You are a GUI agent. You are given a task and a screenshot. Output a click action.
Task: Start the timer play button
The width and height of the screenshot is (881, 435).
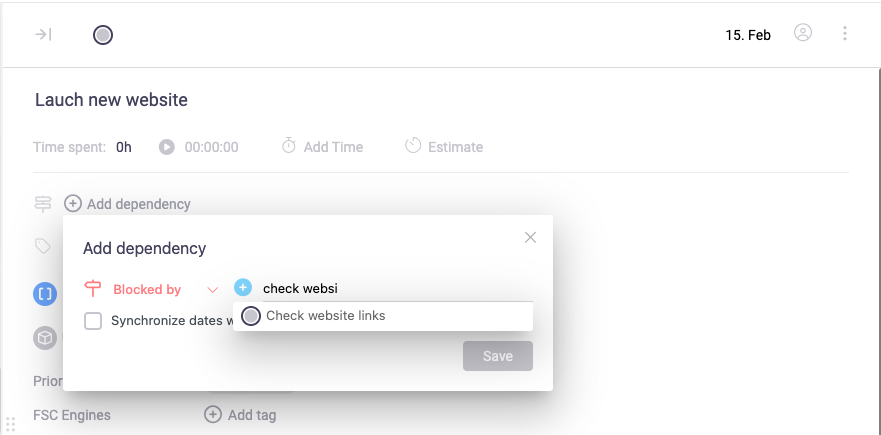pos(167,147)
